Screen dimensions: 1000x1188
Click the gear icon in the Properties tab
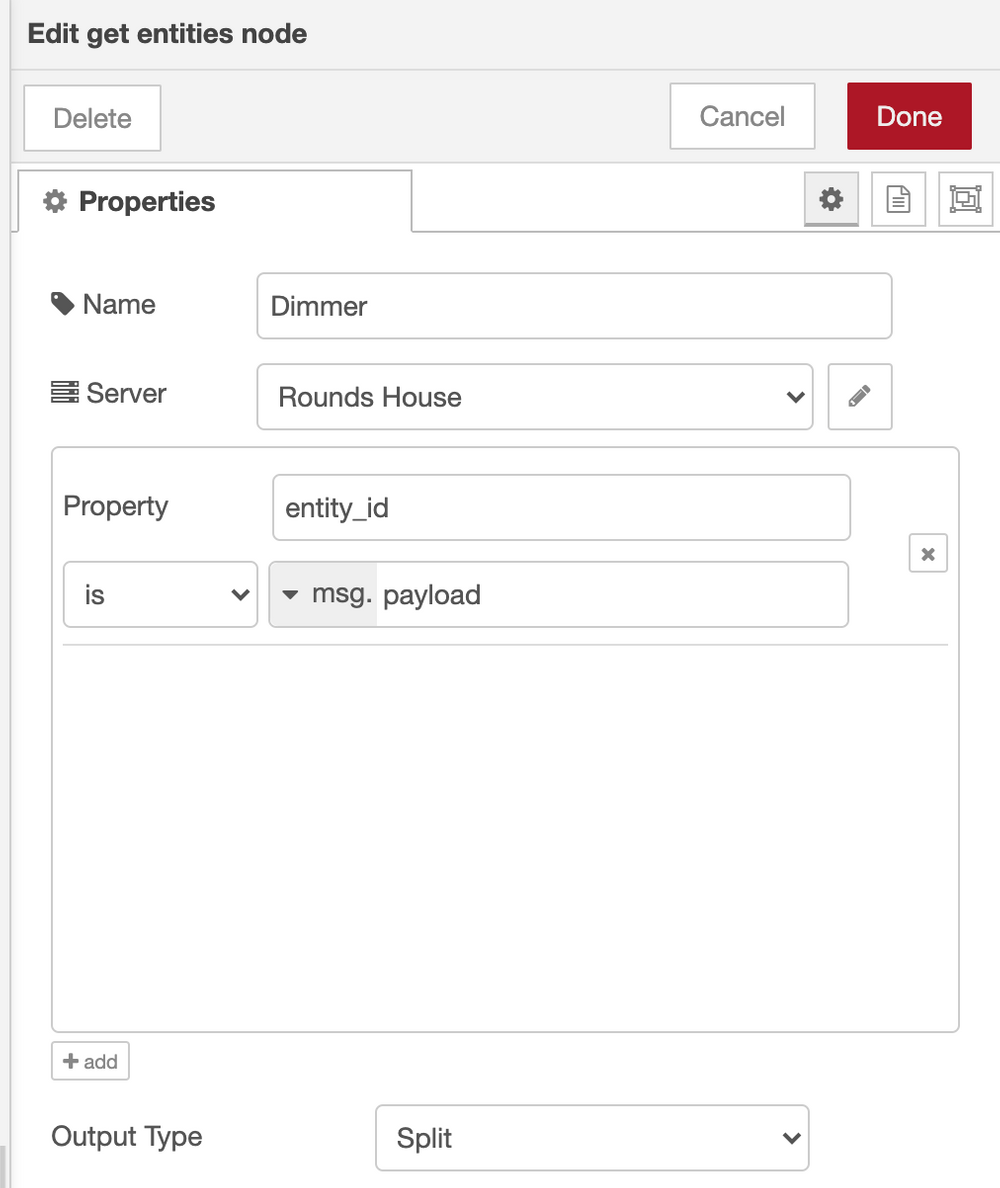(54, 202)
